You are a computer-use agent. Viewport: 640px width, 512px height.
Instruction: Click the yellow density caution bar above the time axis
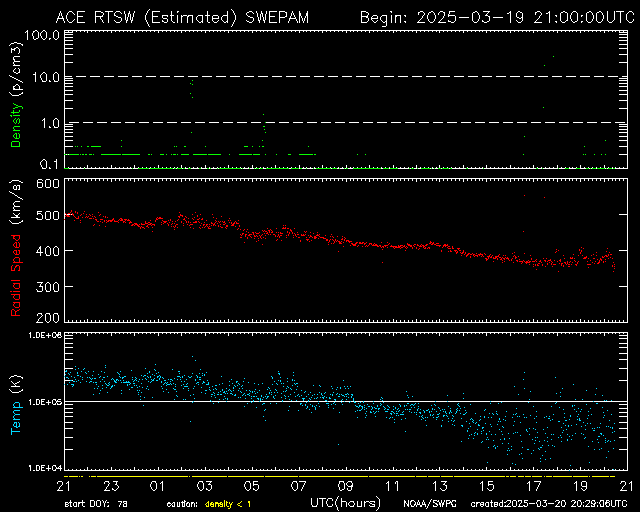[340, 476]
